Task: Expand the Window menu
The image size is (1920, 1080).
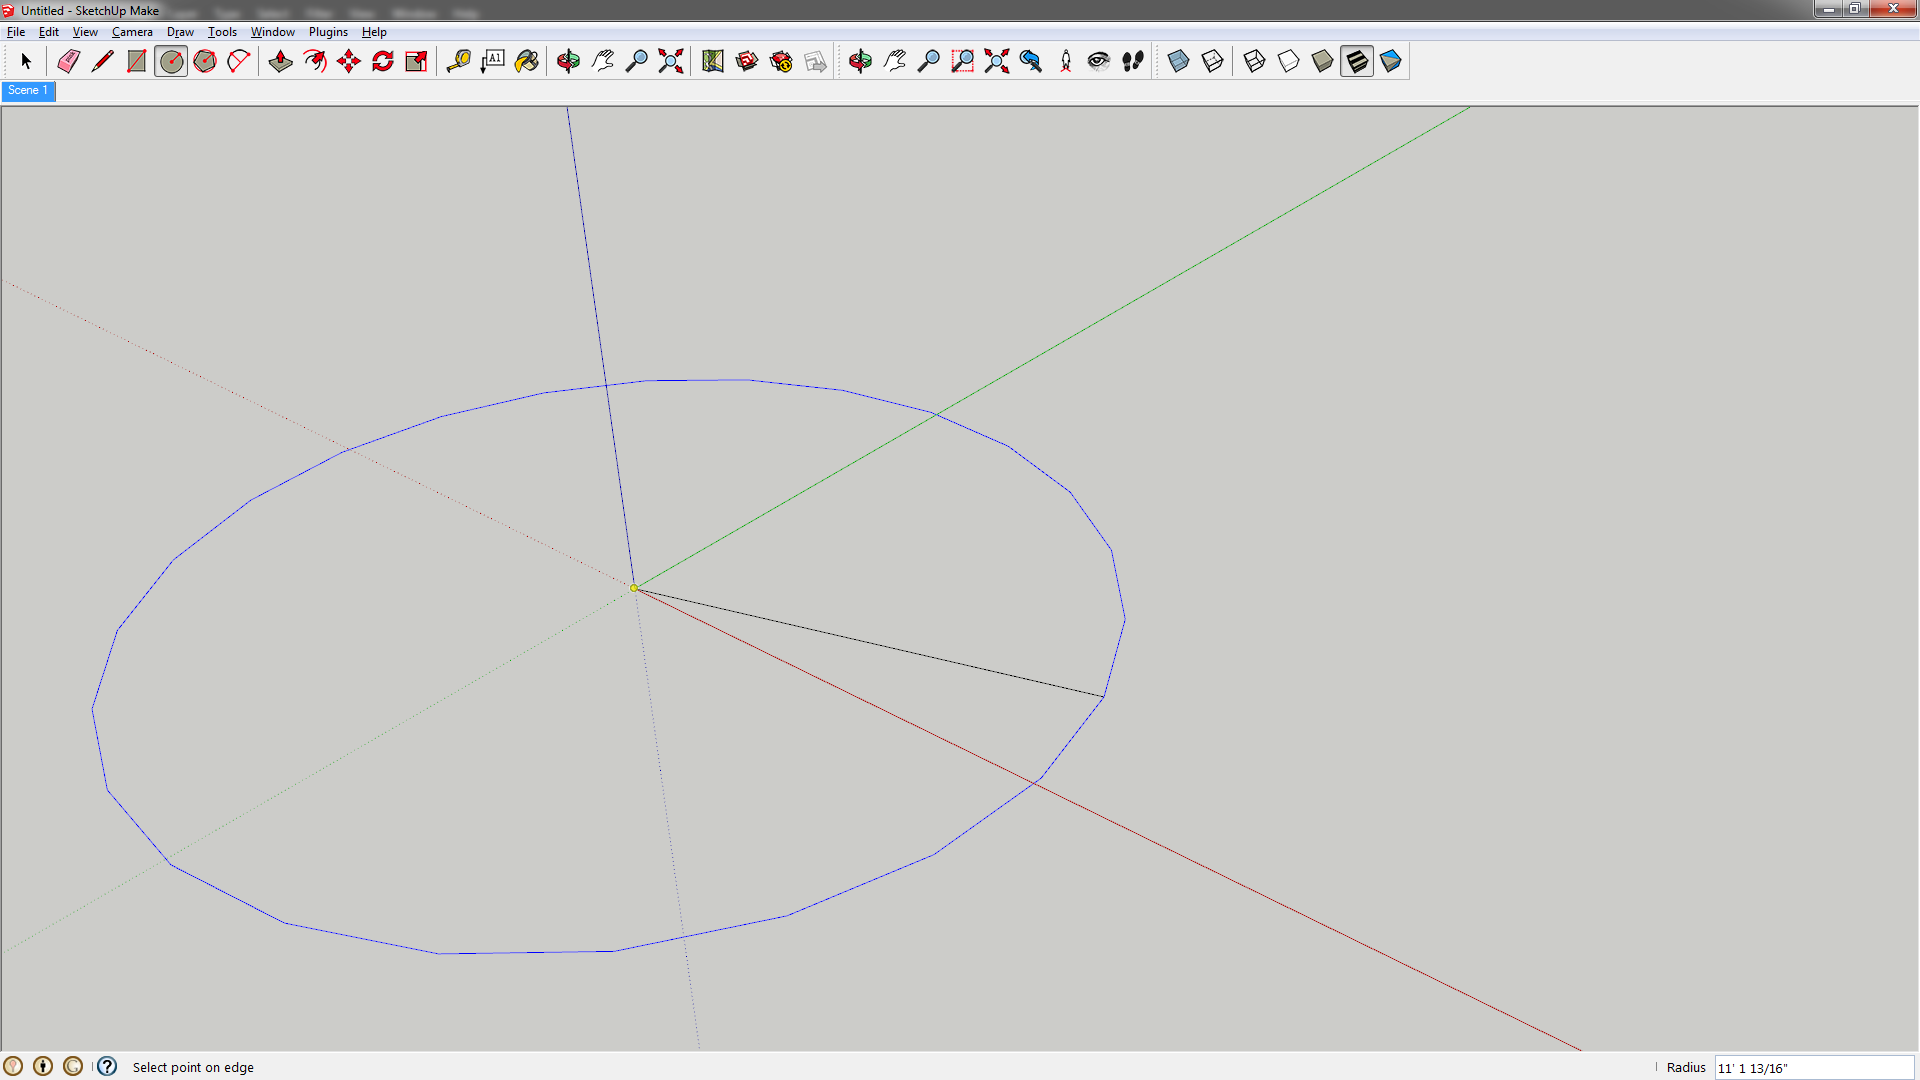Action: [x=272, y=32]
